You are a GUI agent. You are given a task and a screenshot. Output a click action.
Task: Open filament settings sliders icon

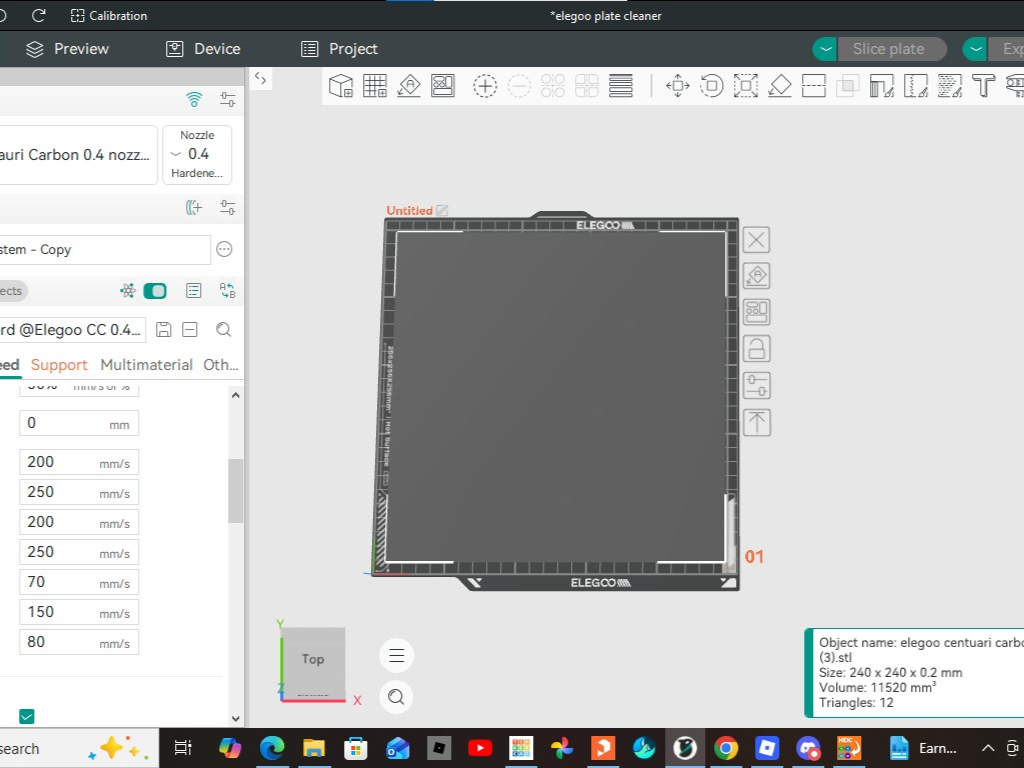pyautogui.click(x=227, y=208)
